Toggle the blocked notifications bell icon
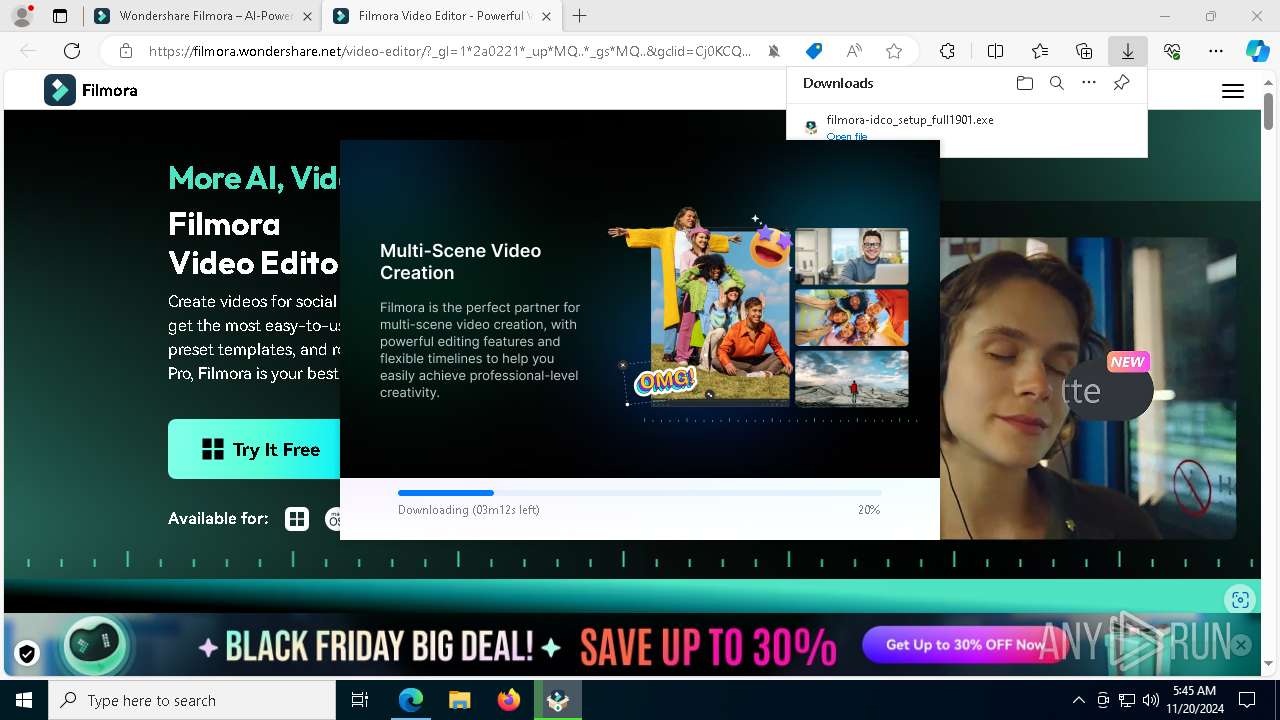Viewport: 1280px width, 720px height. (774, 51)
